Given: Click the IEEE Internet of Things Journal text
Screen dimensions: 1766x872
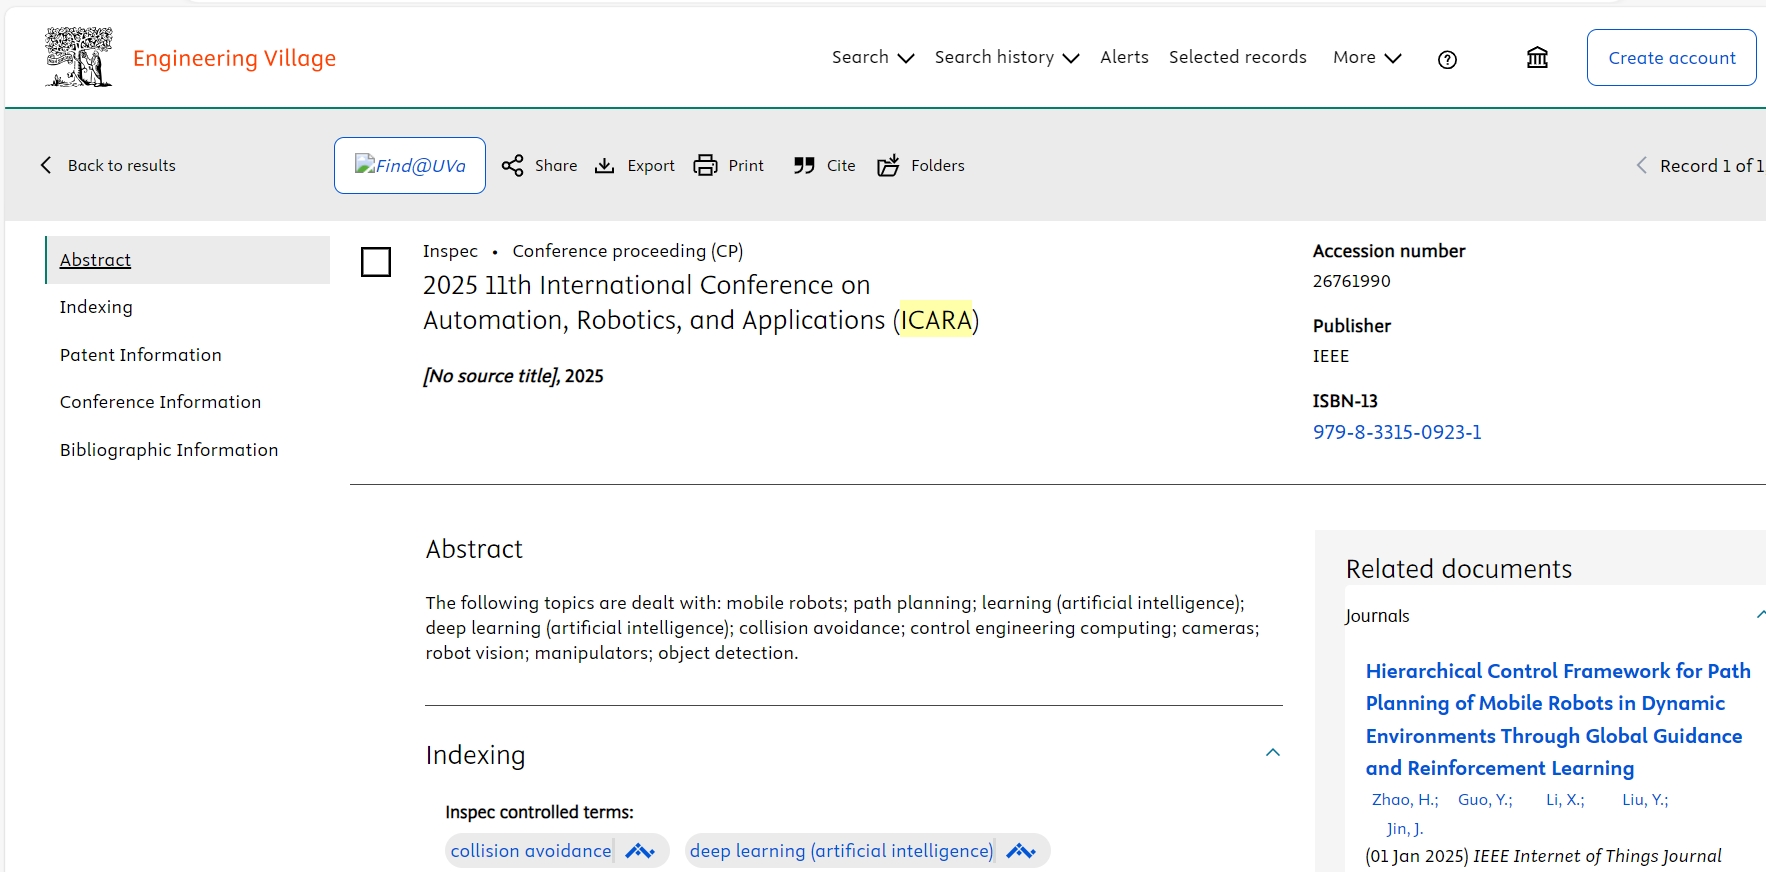Looking at the screenshot, I should [1598, 856].
